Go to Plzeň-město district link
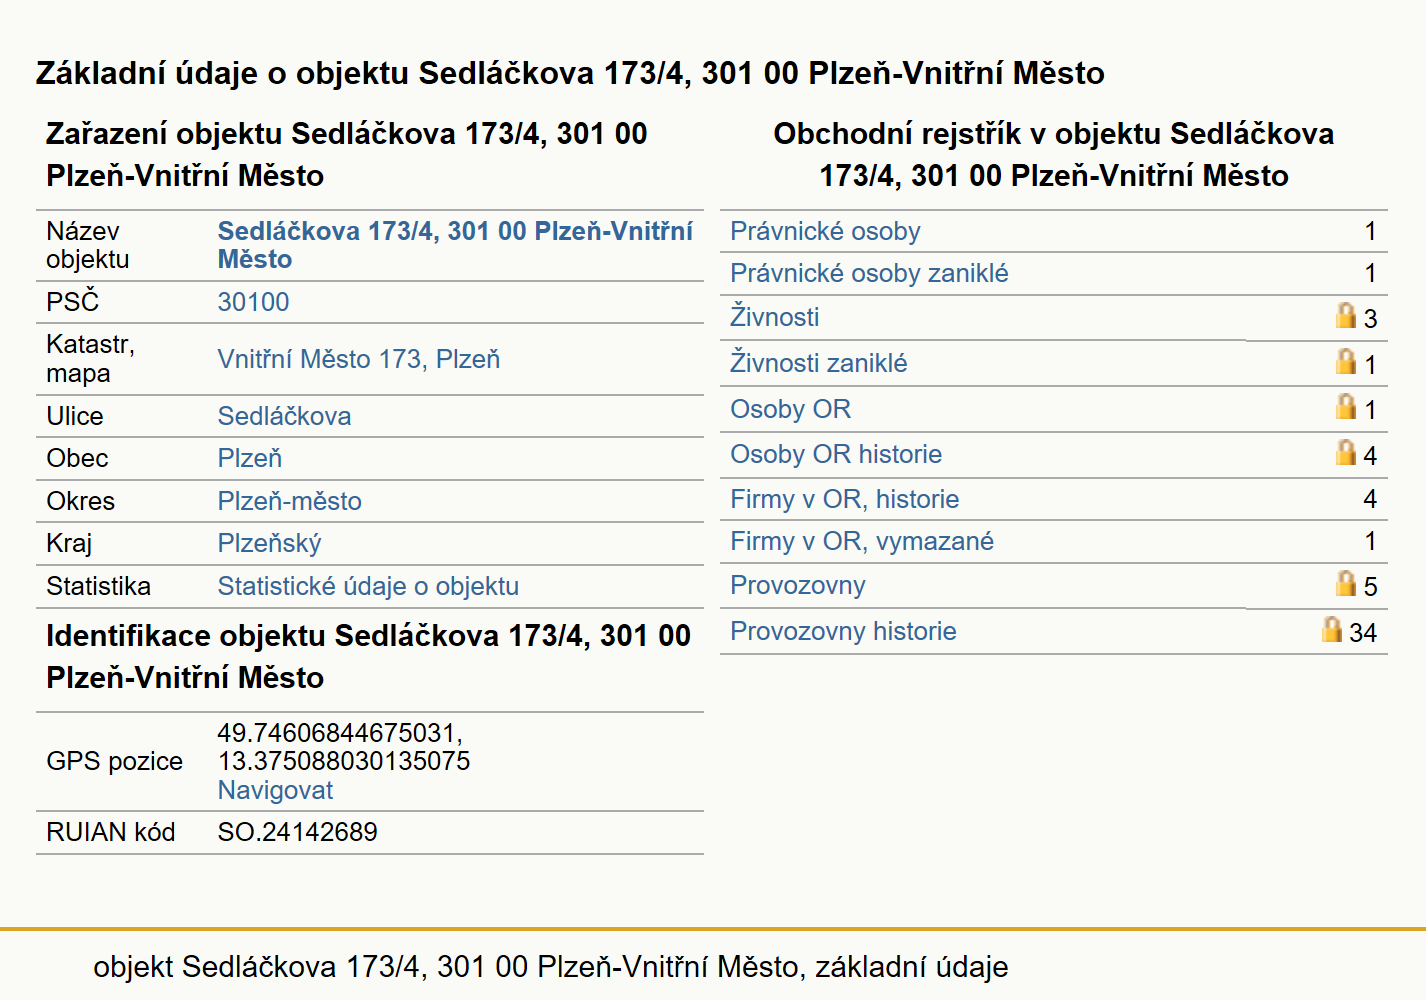This screenshot has width=1426, height=1000. (290, 501)
